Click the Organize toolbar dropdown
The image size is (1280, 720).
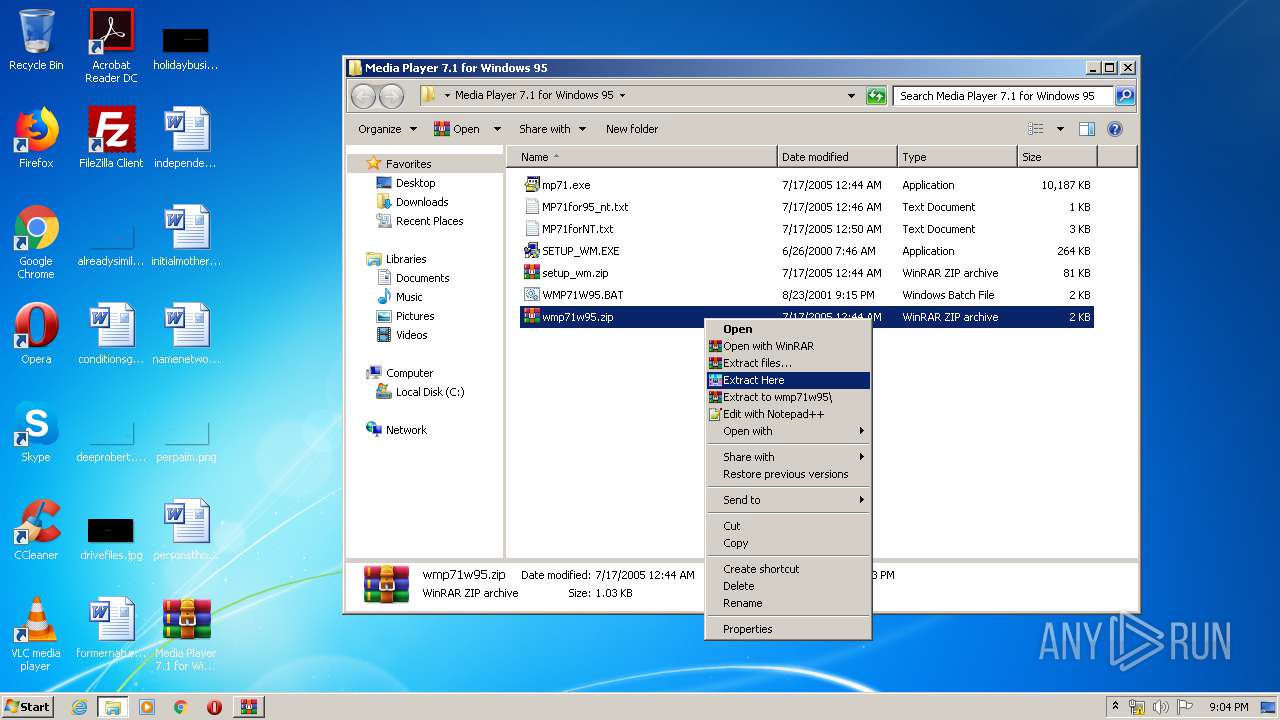coord(387,129)
